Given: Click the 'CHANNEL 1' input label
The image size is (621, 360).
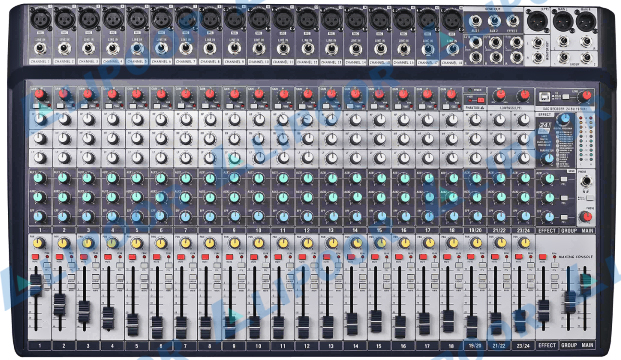Looking at the screenshot, I should (x=40, y=62).
